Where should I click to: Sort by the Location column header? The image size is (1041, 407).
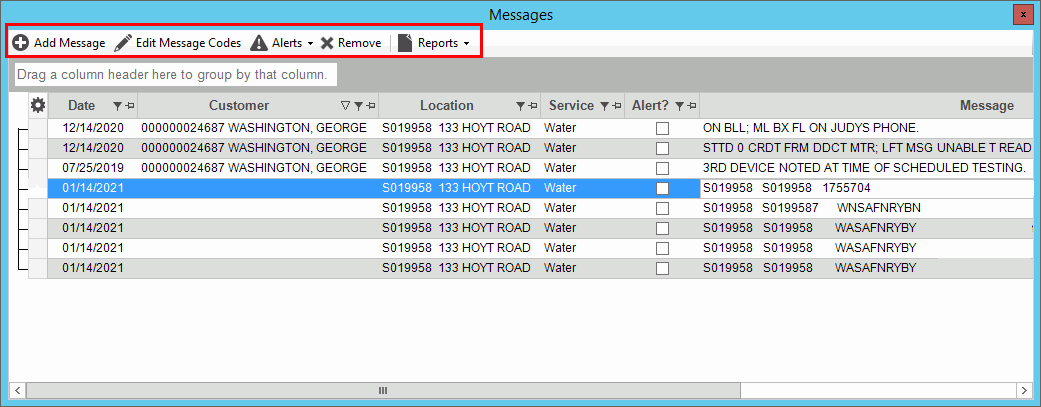pos(447,106)
